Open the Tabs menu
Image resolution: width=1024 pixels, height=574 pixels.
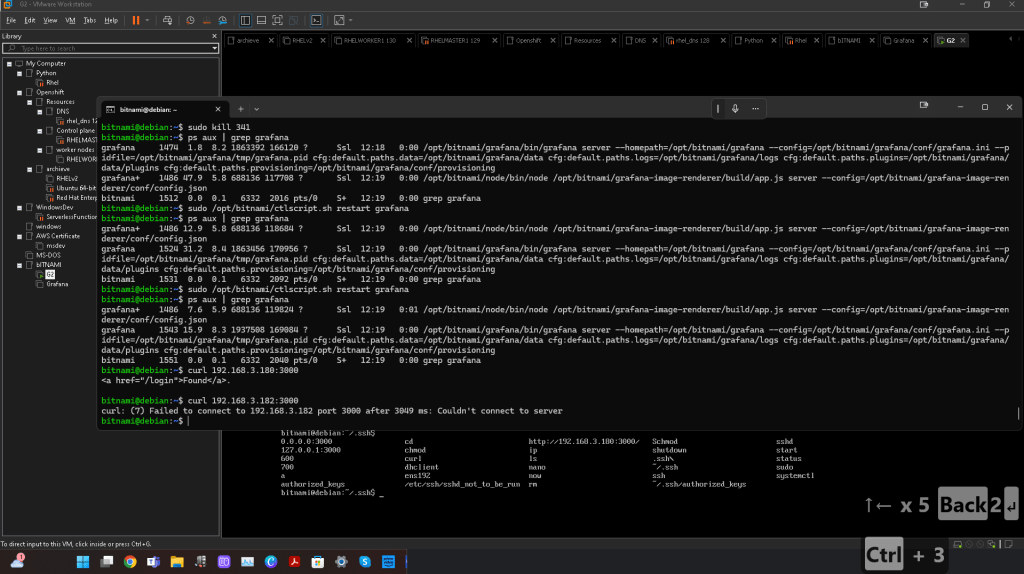(x=89, y=20)
